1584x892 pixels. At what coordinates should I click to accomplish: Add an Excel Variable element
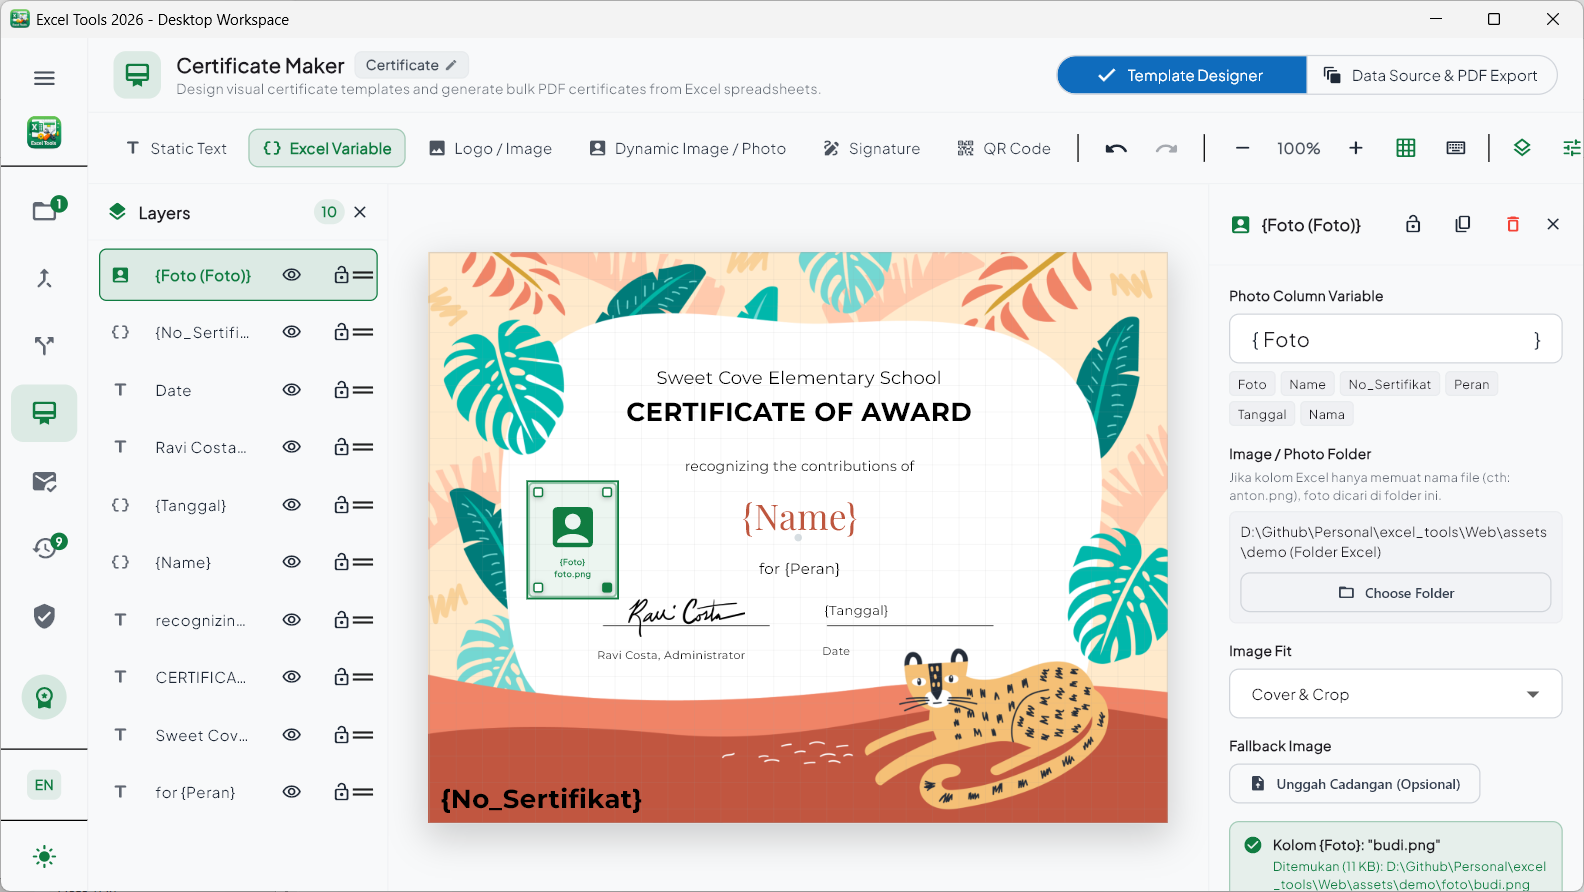[x=327, y=148]
